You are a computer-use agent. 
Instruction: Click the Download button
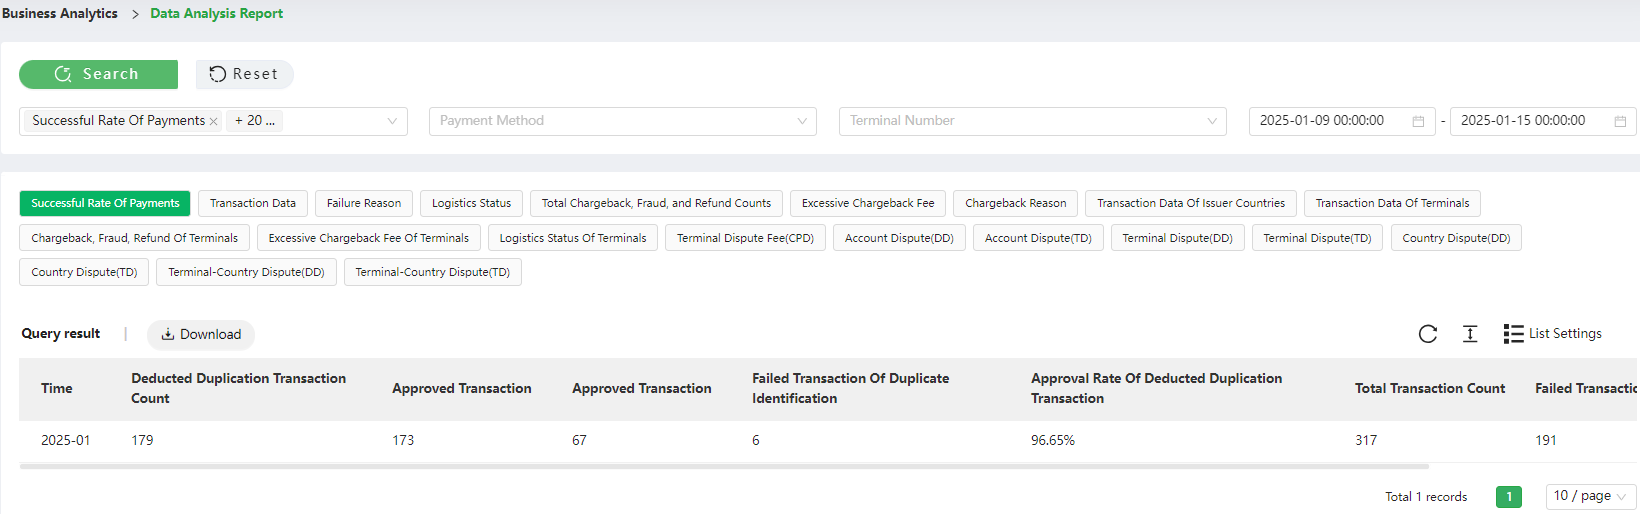pos(201,335)
